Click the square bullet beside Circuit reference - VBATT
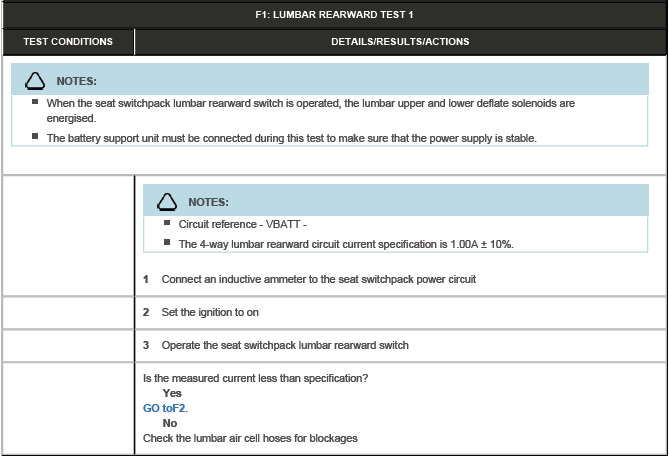The image size is (669, 459). pos(167,223)
